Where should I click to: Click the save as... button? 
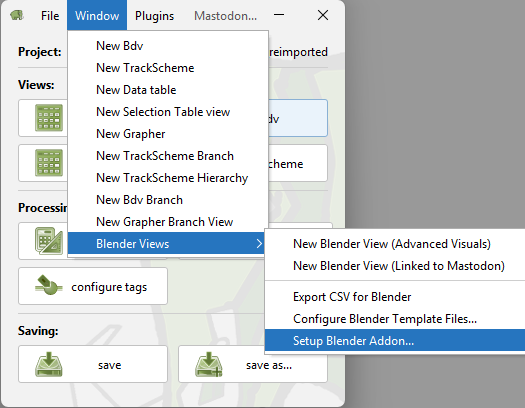(x=253, y=364)
